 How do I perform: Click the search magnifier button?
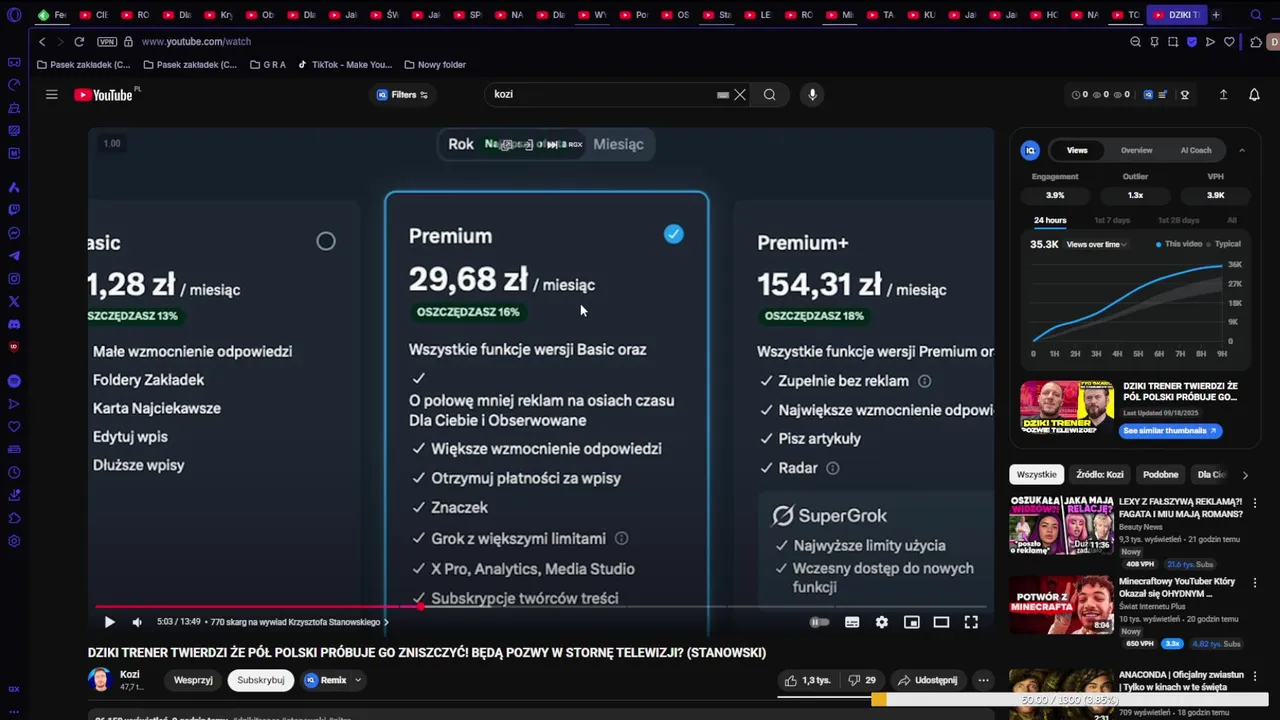[769, 94]
